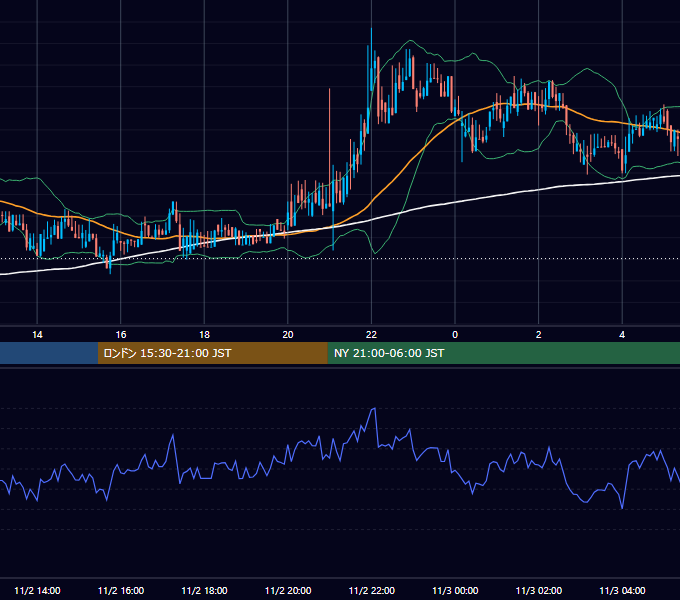Click the 11/2 18:00 time label
Image resolution: width=680 pixels, height=600 pixels.
204,590
